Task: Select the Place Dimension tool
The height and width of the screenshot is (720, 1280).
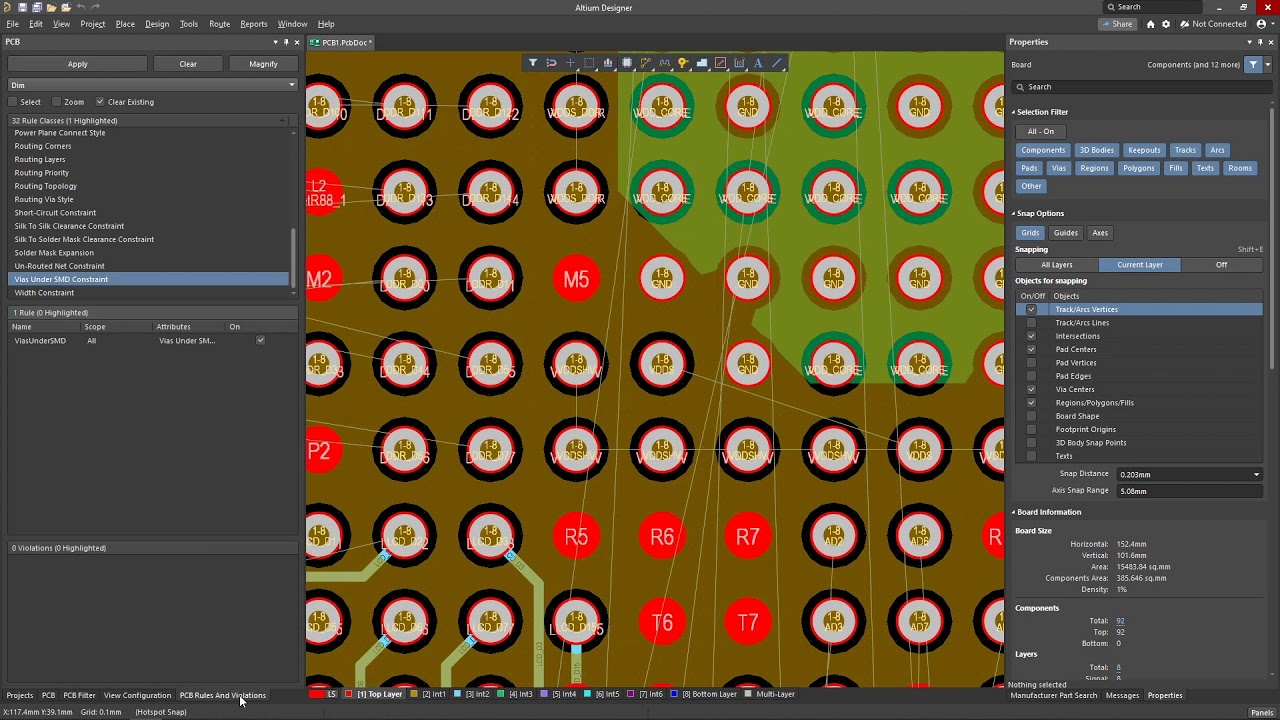Action: 739,63
